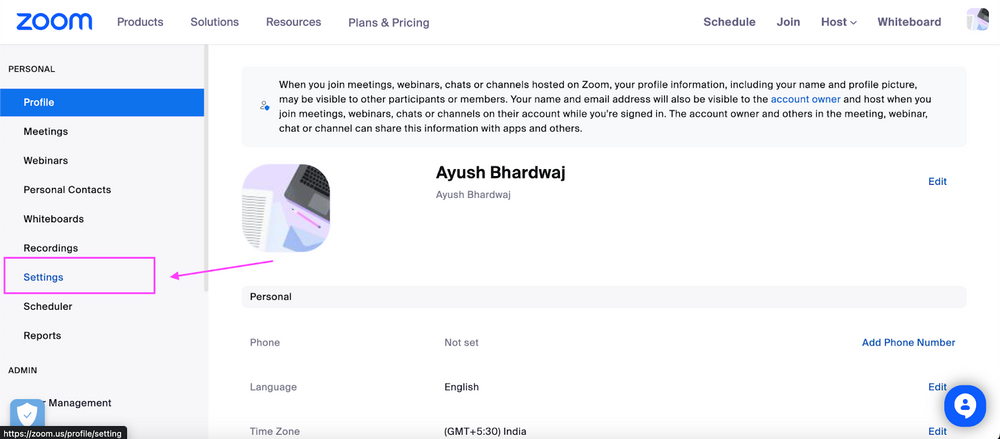Follow the account owner link
This screenshot has width=1000, height=439.
pyautogui.click(x=805, y=100)
